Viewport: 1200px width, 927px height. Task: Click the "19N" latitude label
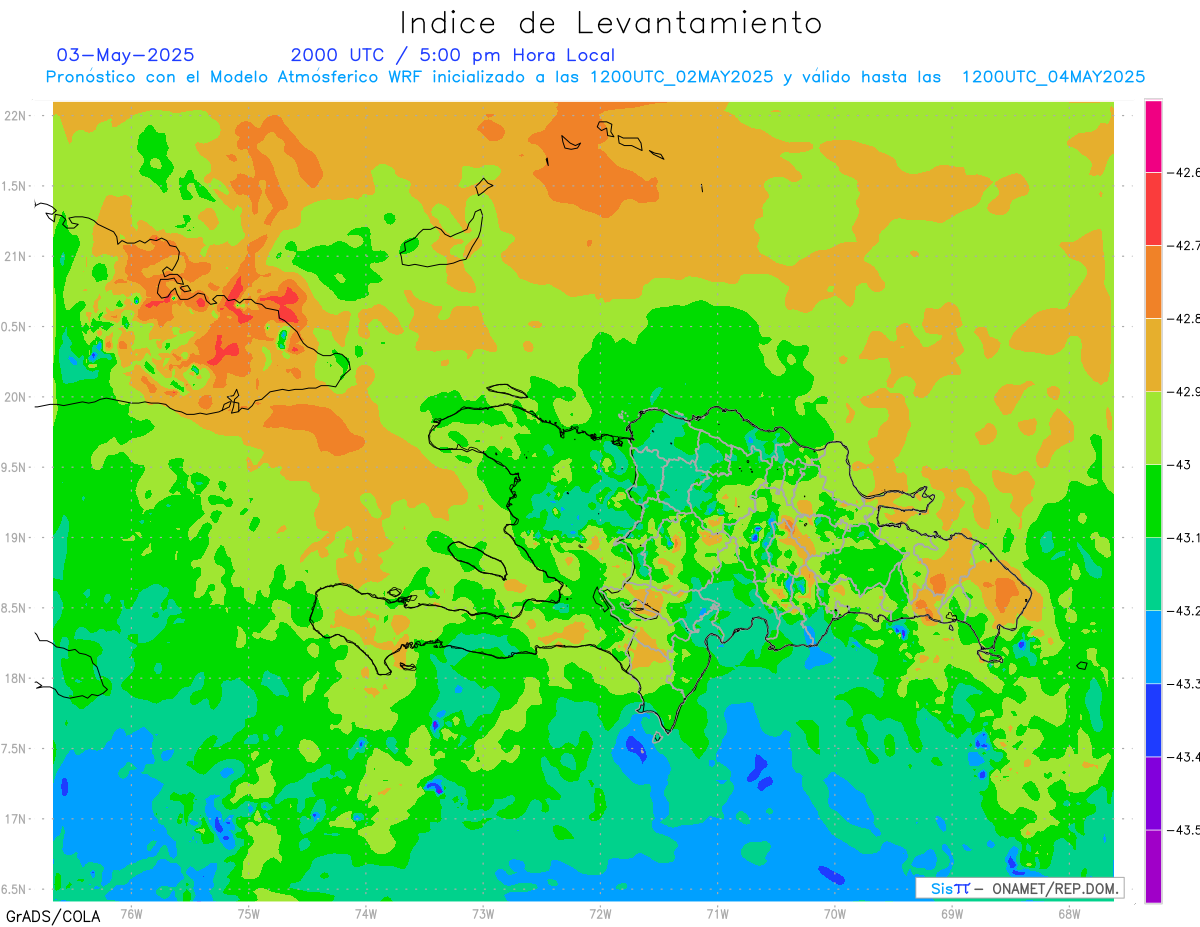coord(17,538)
